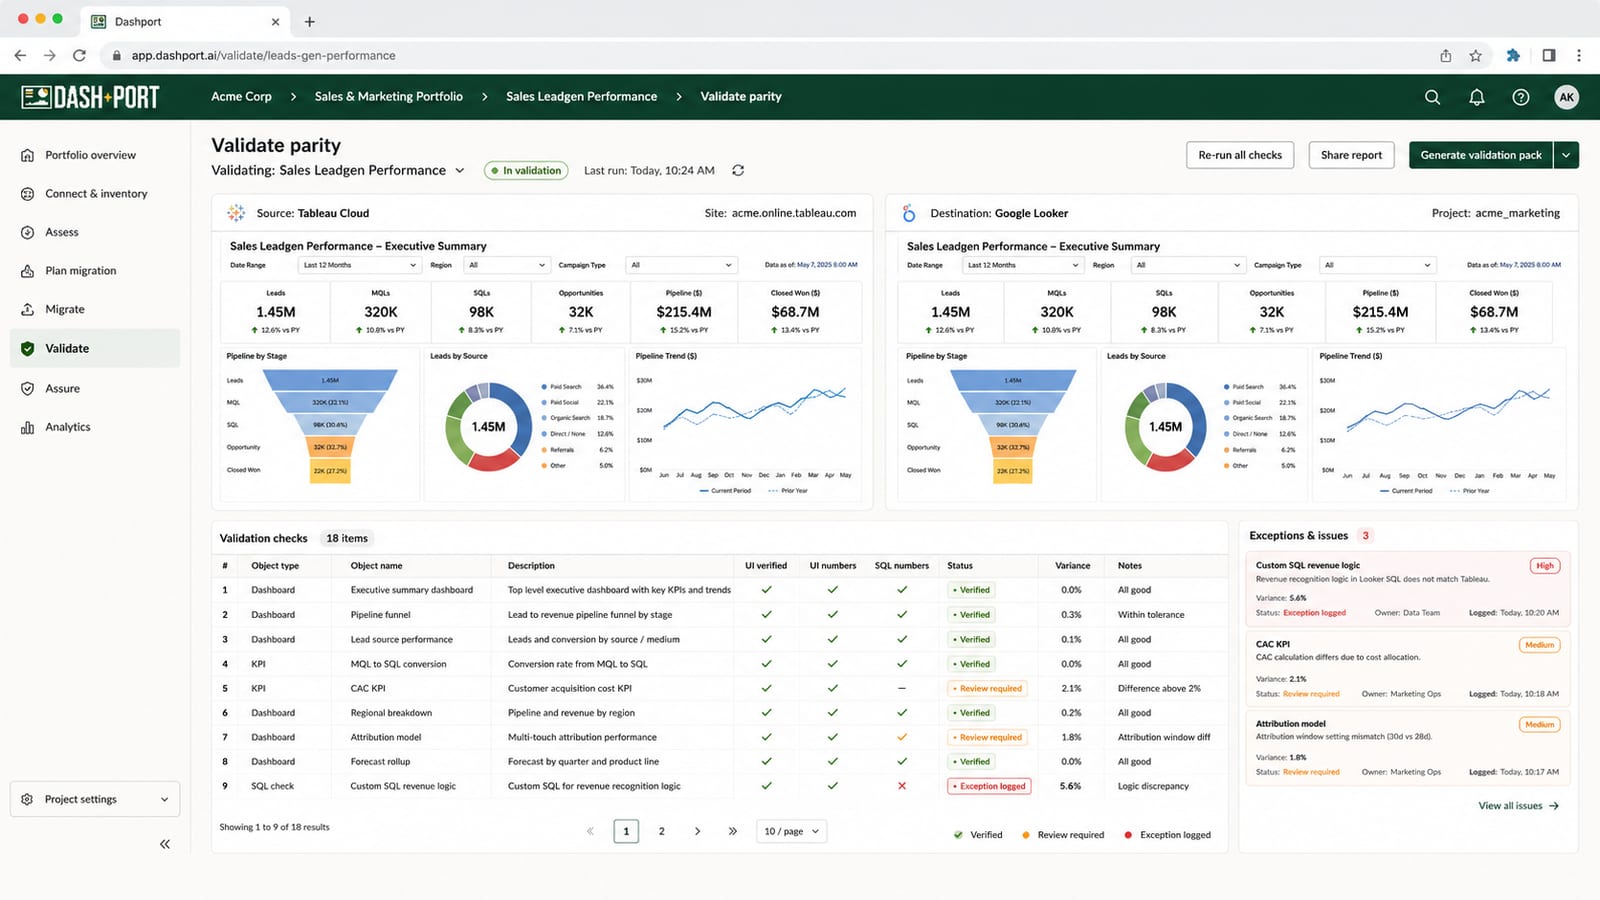
Task: Open search with magnifier icon
Action: [x=1432, y=97]
